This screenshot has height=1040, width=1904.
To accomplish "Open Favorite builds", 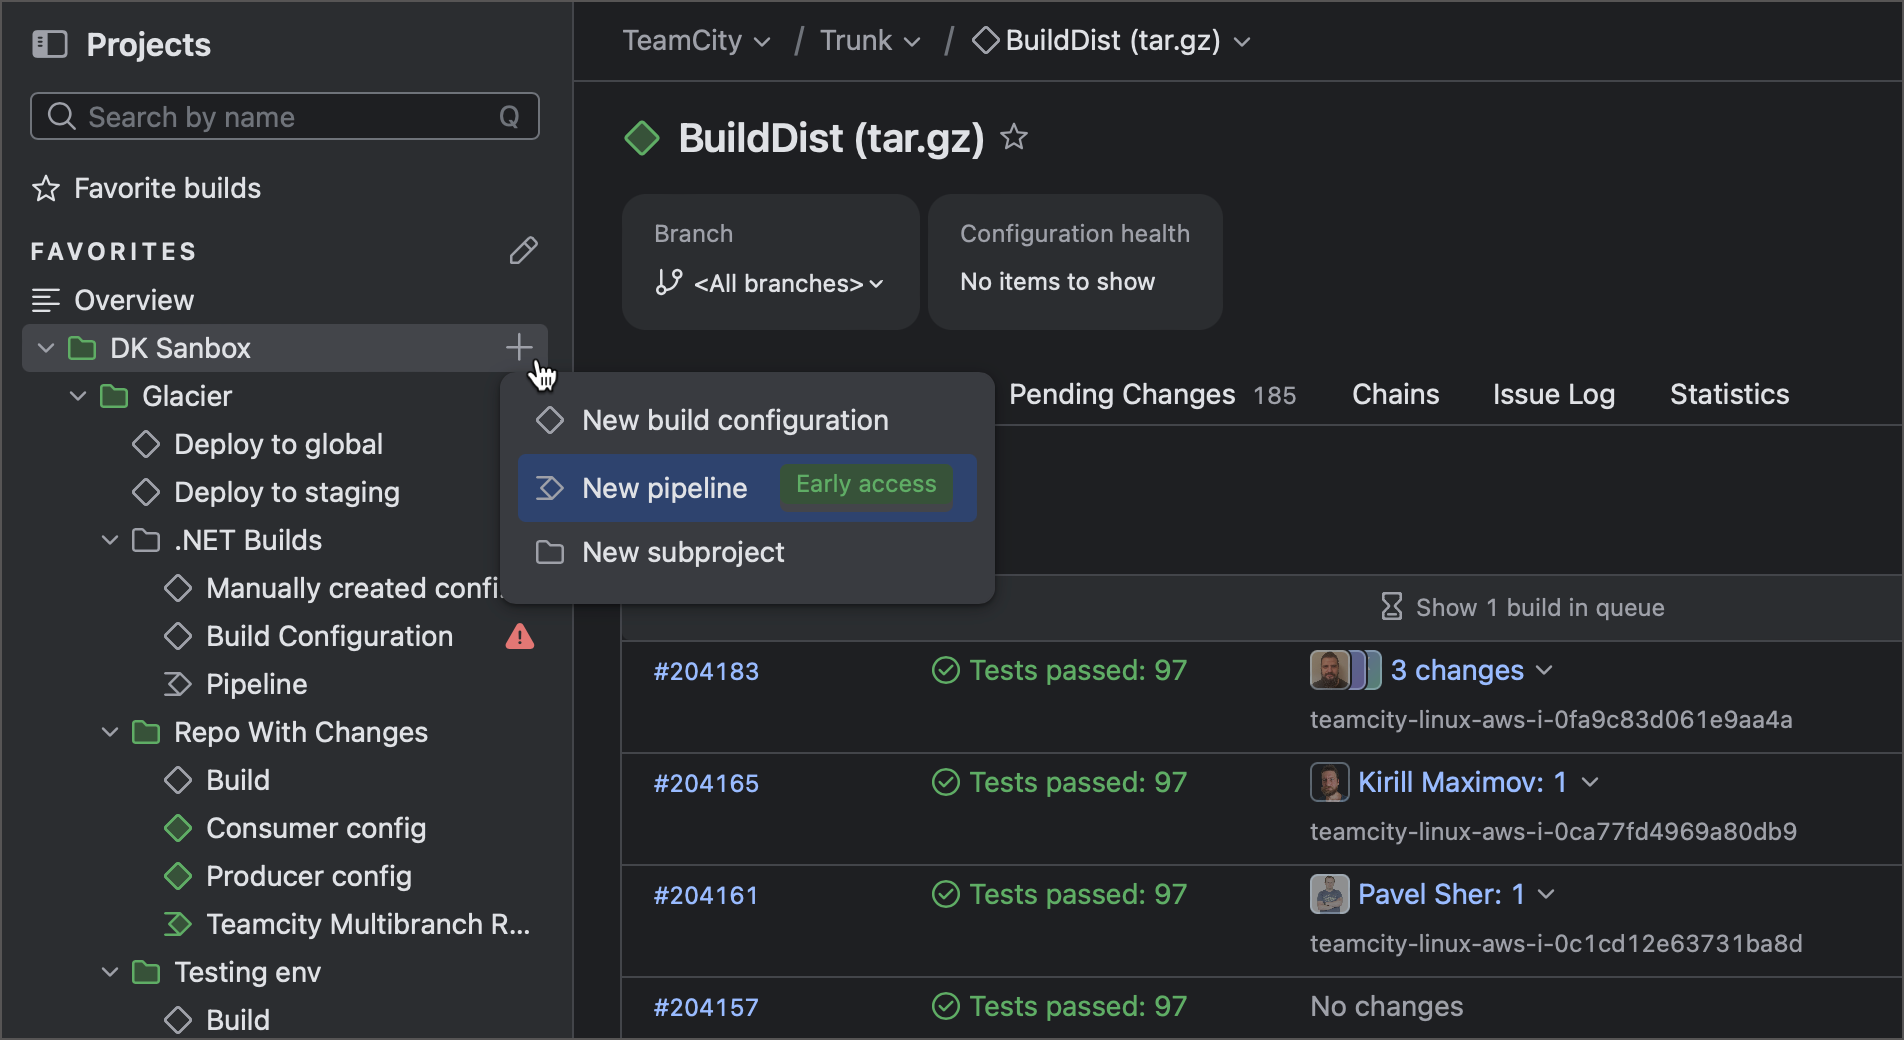I will (x=147, y=188).
